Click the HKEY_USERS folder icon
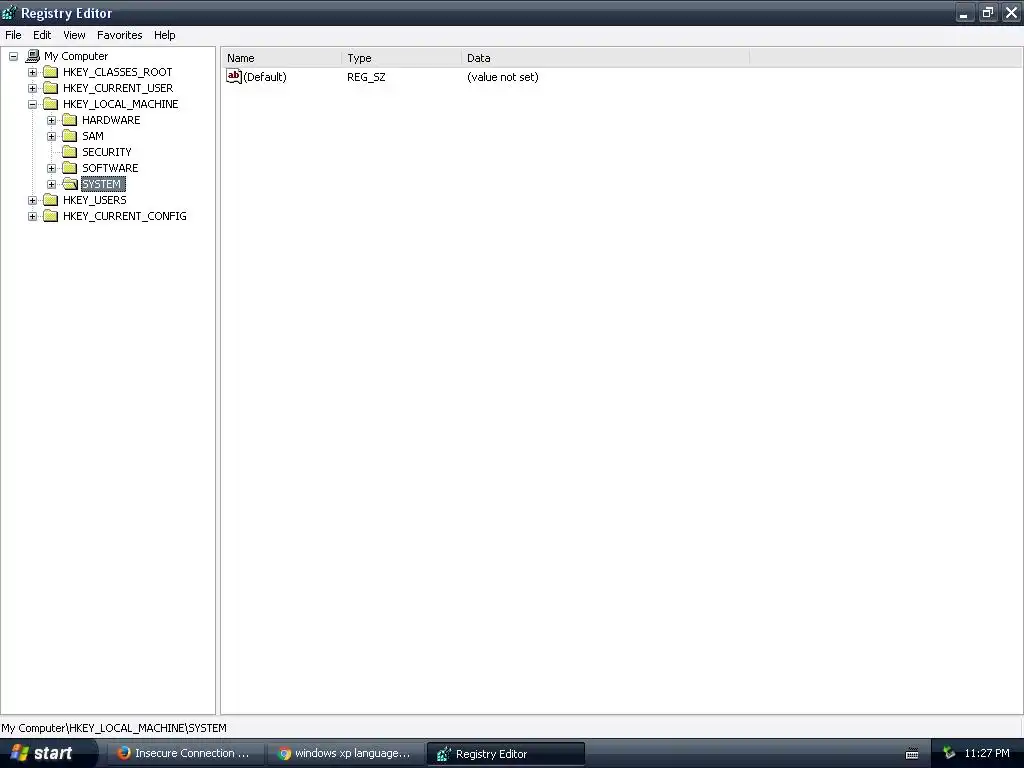The image size is (1024, 768). click(x=50, y=200)
